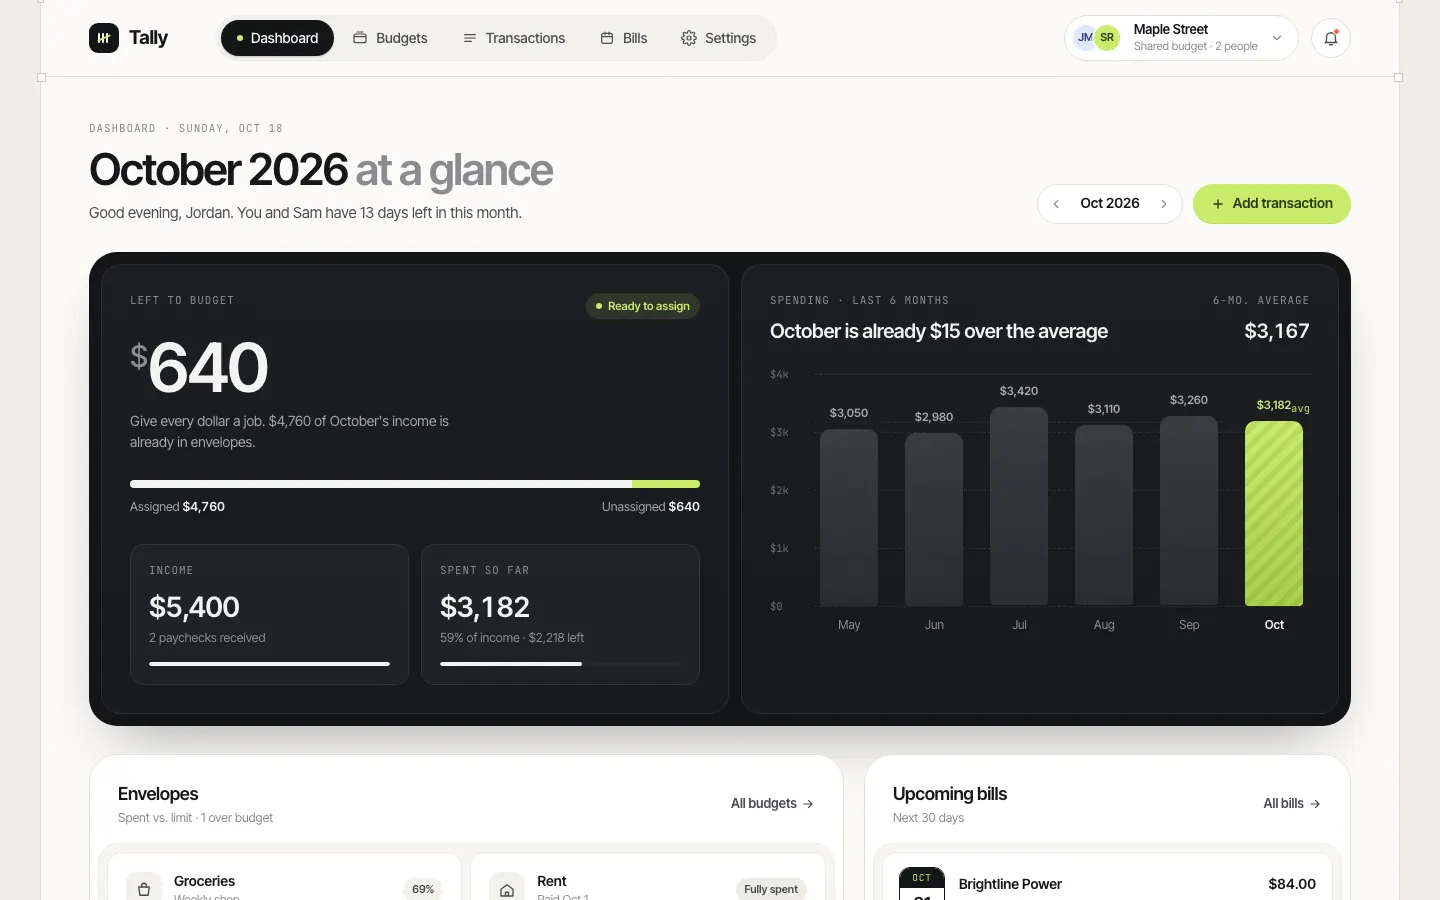
Task: Switch to the Budgets tab
Action: [390, 38]
